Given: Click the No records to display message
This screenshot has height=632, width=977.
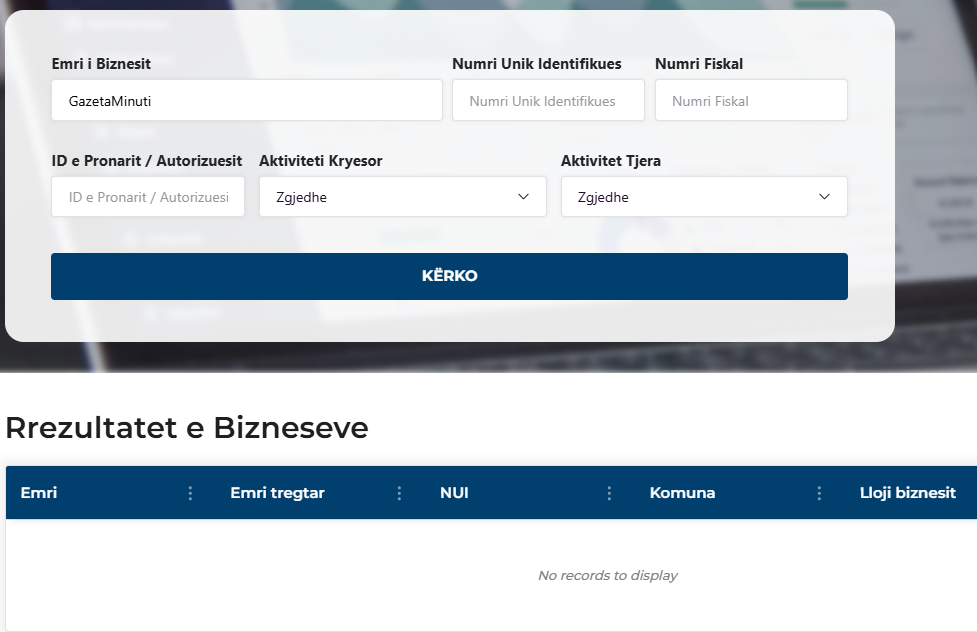Looking at the screenshot, I should [x=607, y=576].
